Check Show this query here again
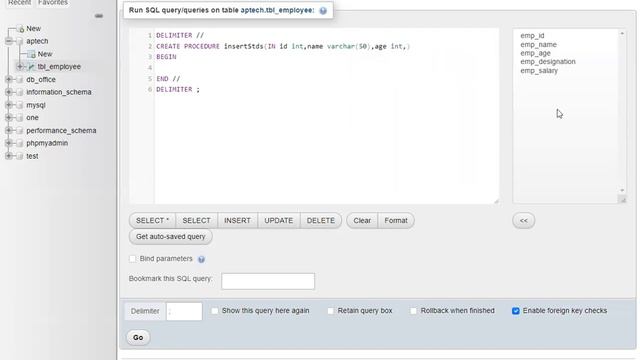 click(x=214, y=311)
